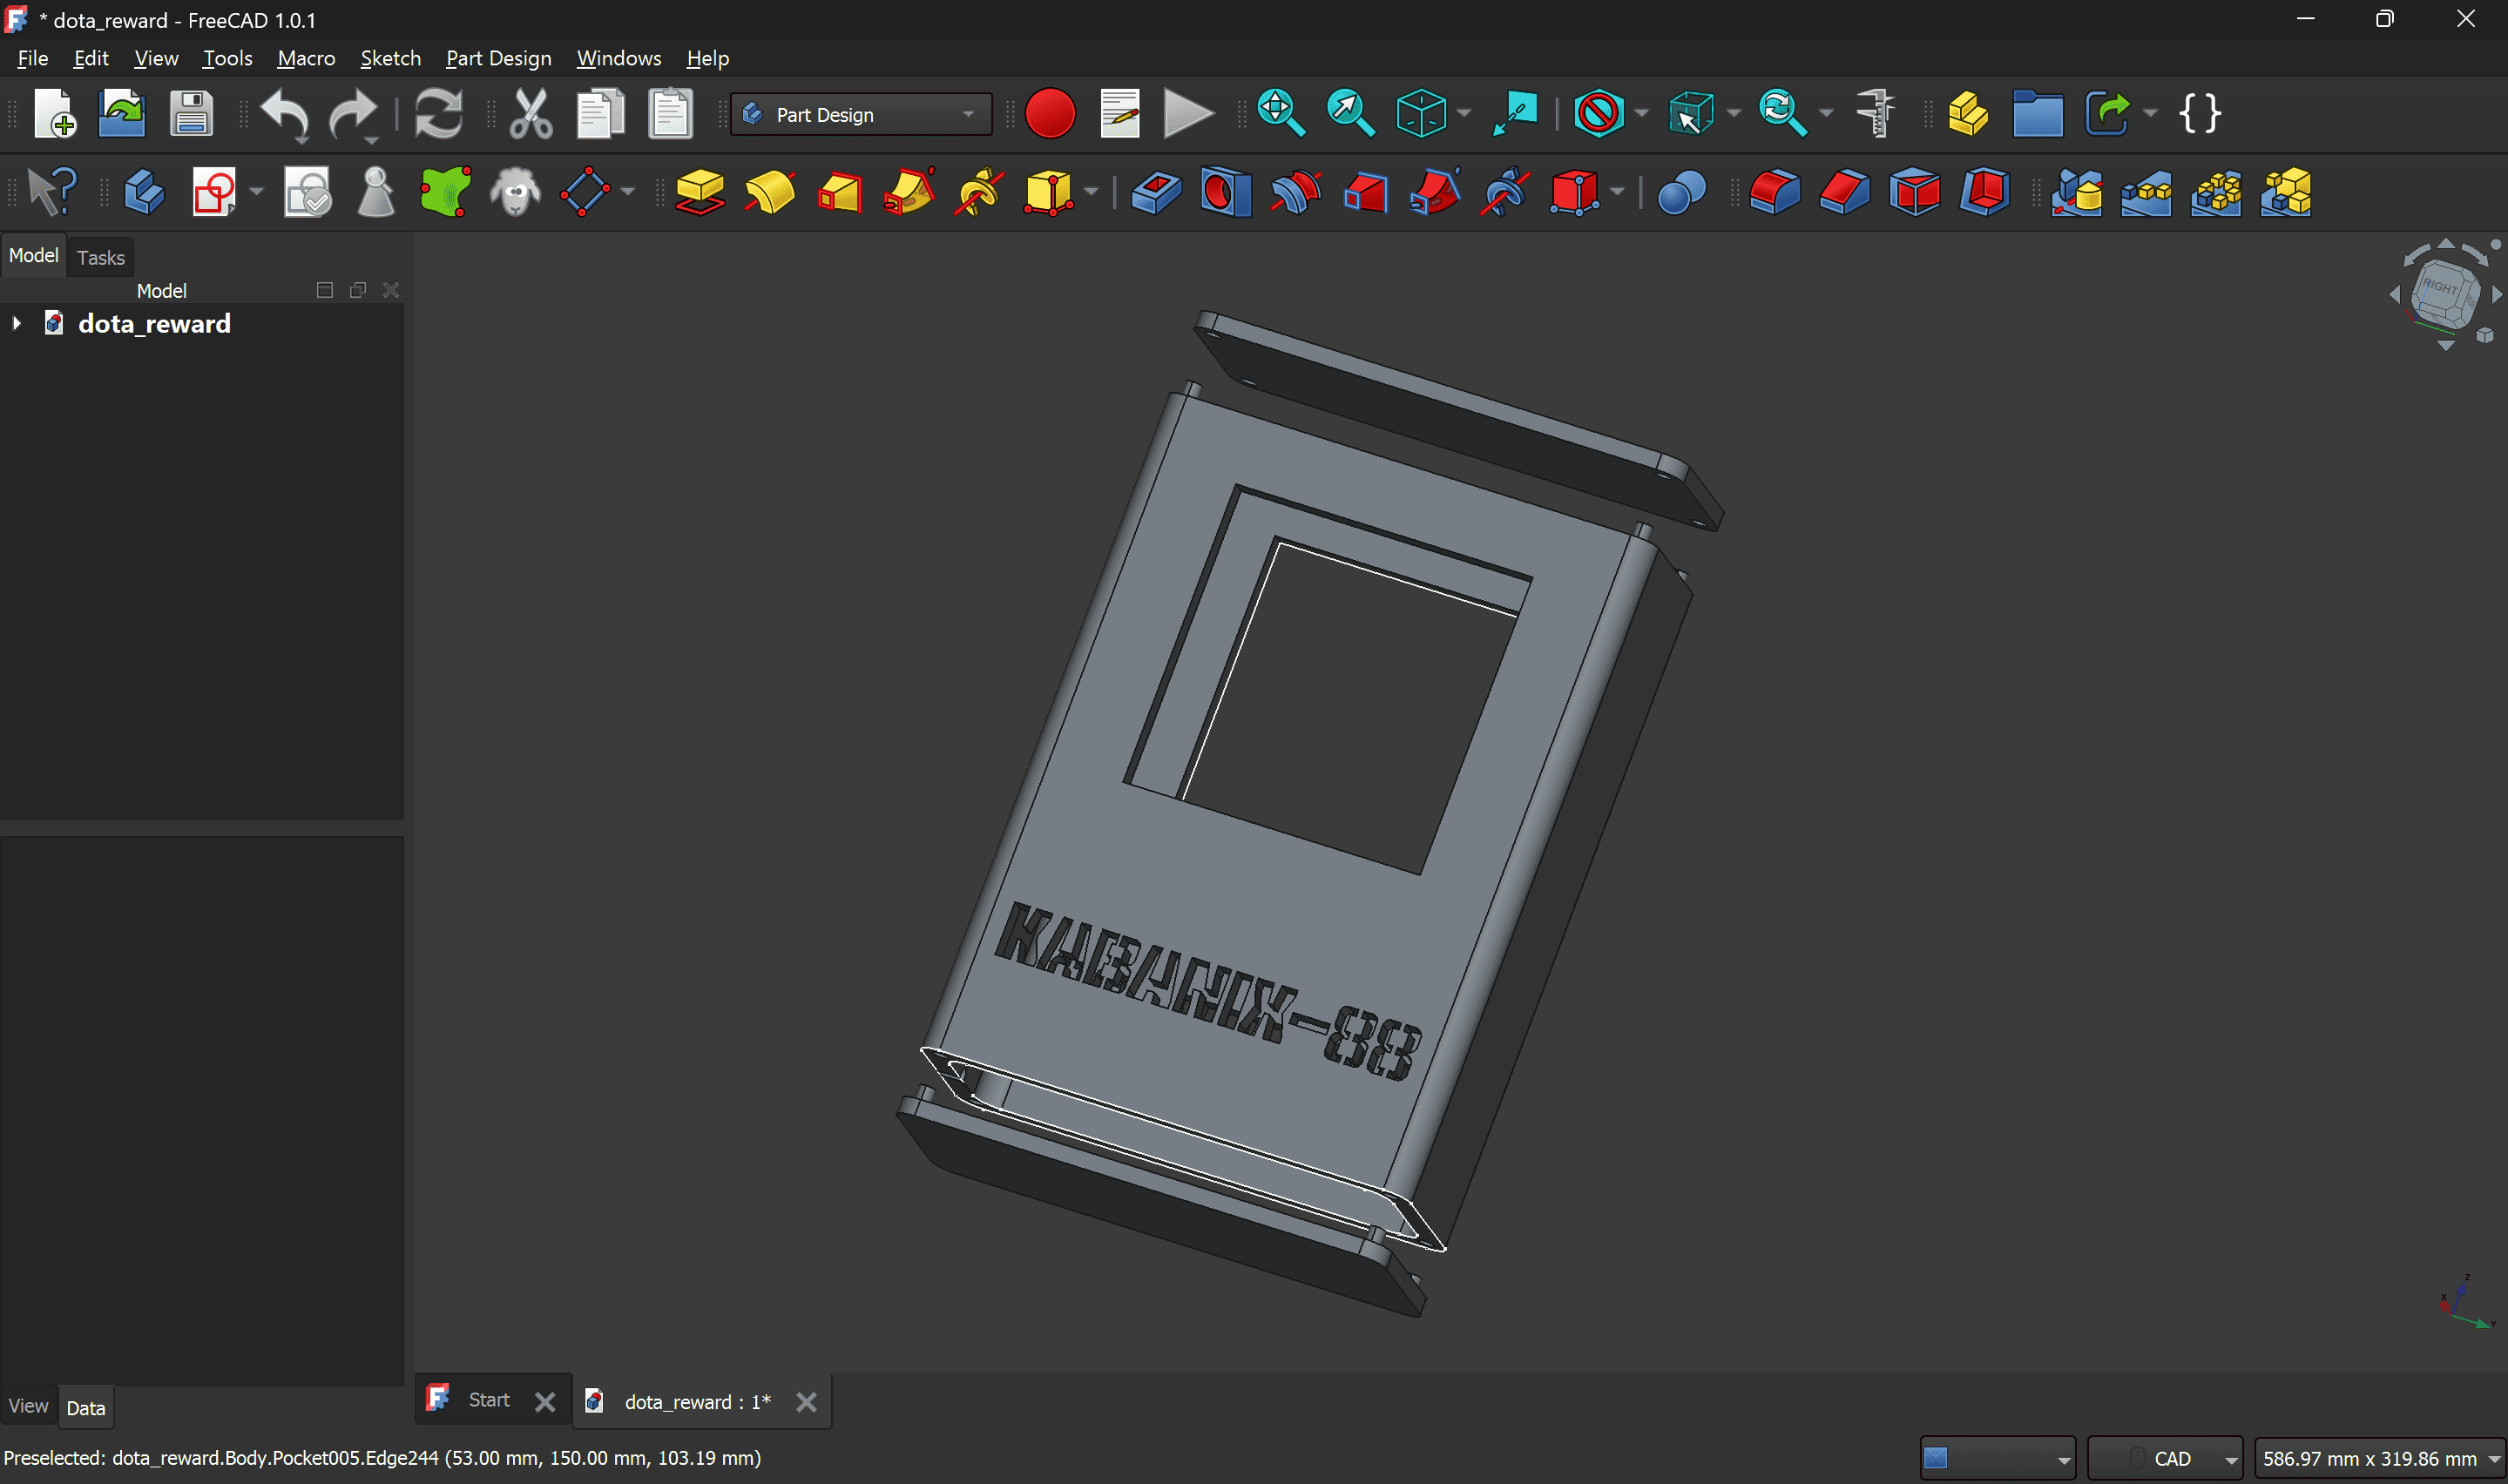Create a Mirrored feature

pyautogui.click(x=2077, y=192)
